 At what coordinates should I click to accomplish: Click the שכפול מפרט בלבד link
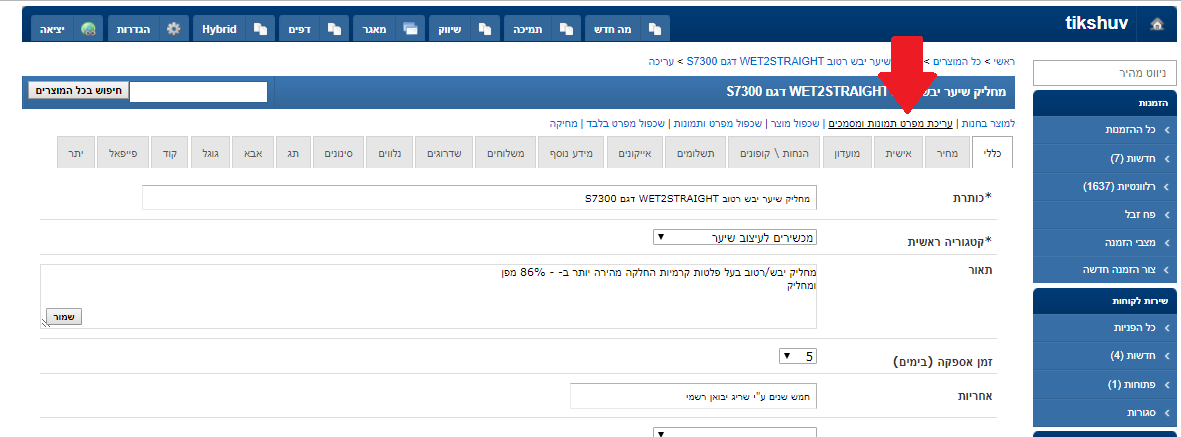click(625, 123)
